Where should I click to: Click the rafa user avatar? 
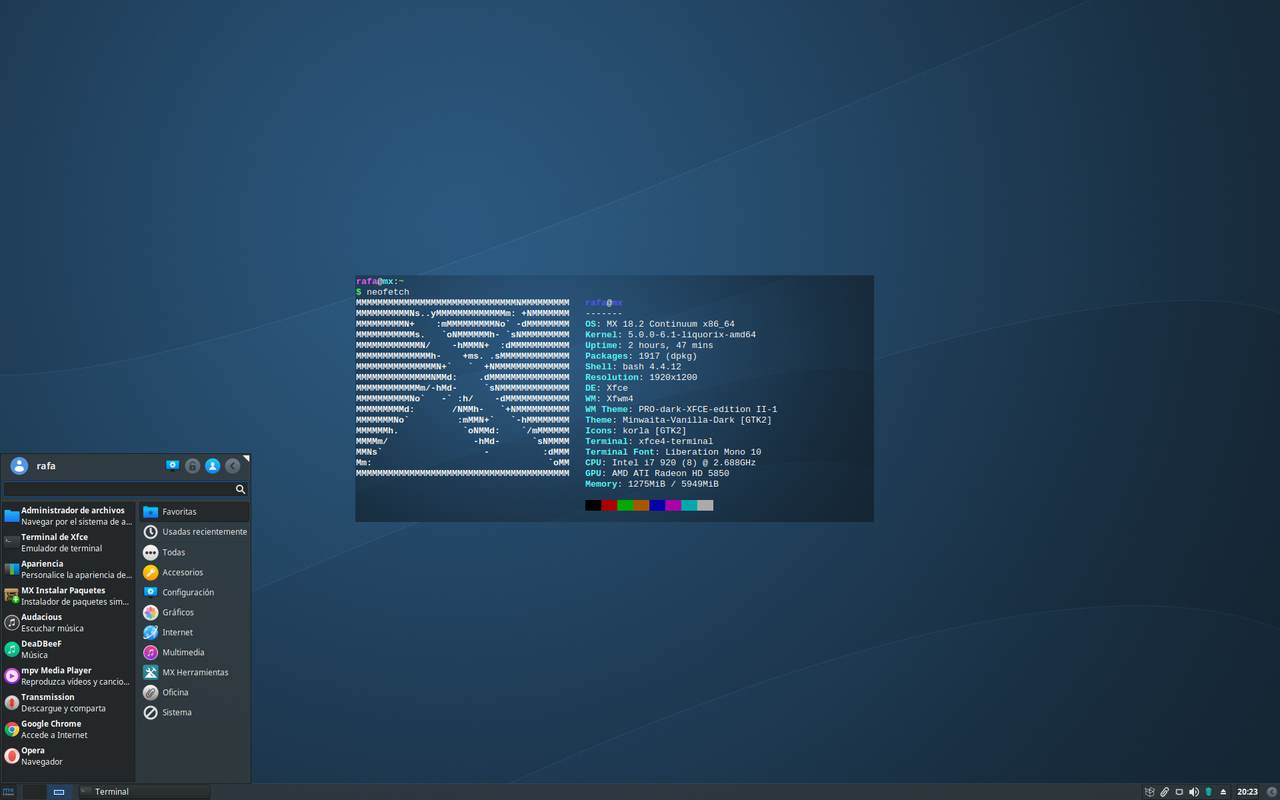(x=19, y=466)
